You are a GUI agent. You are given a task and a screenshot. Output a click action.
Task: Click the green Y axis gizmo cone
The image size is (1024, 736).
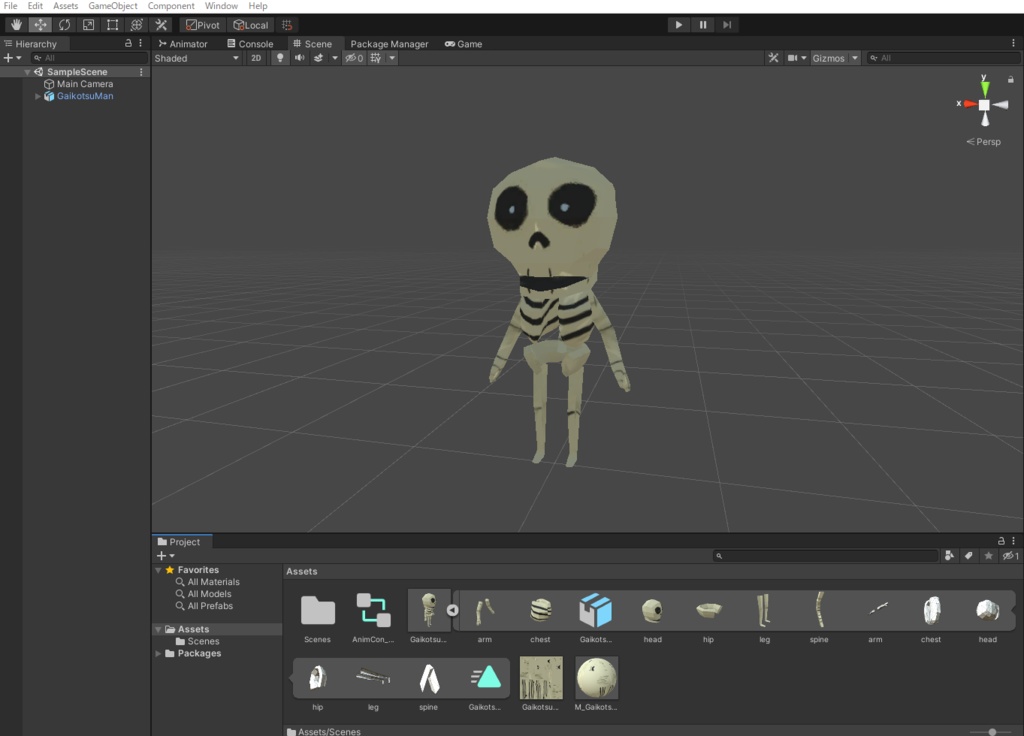984,88
